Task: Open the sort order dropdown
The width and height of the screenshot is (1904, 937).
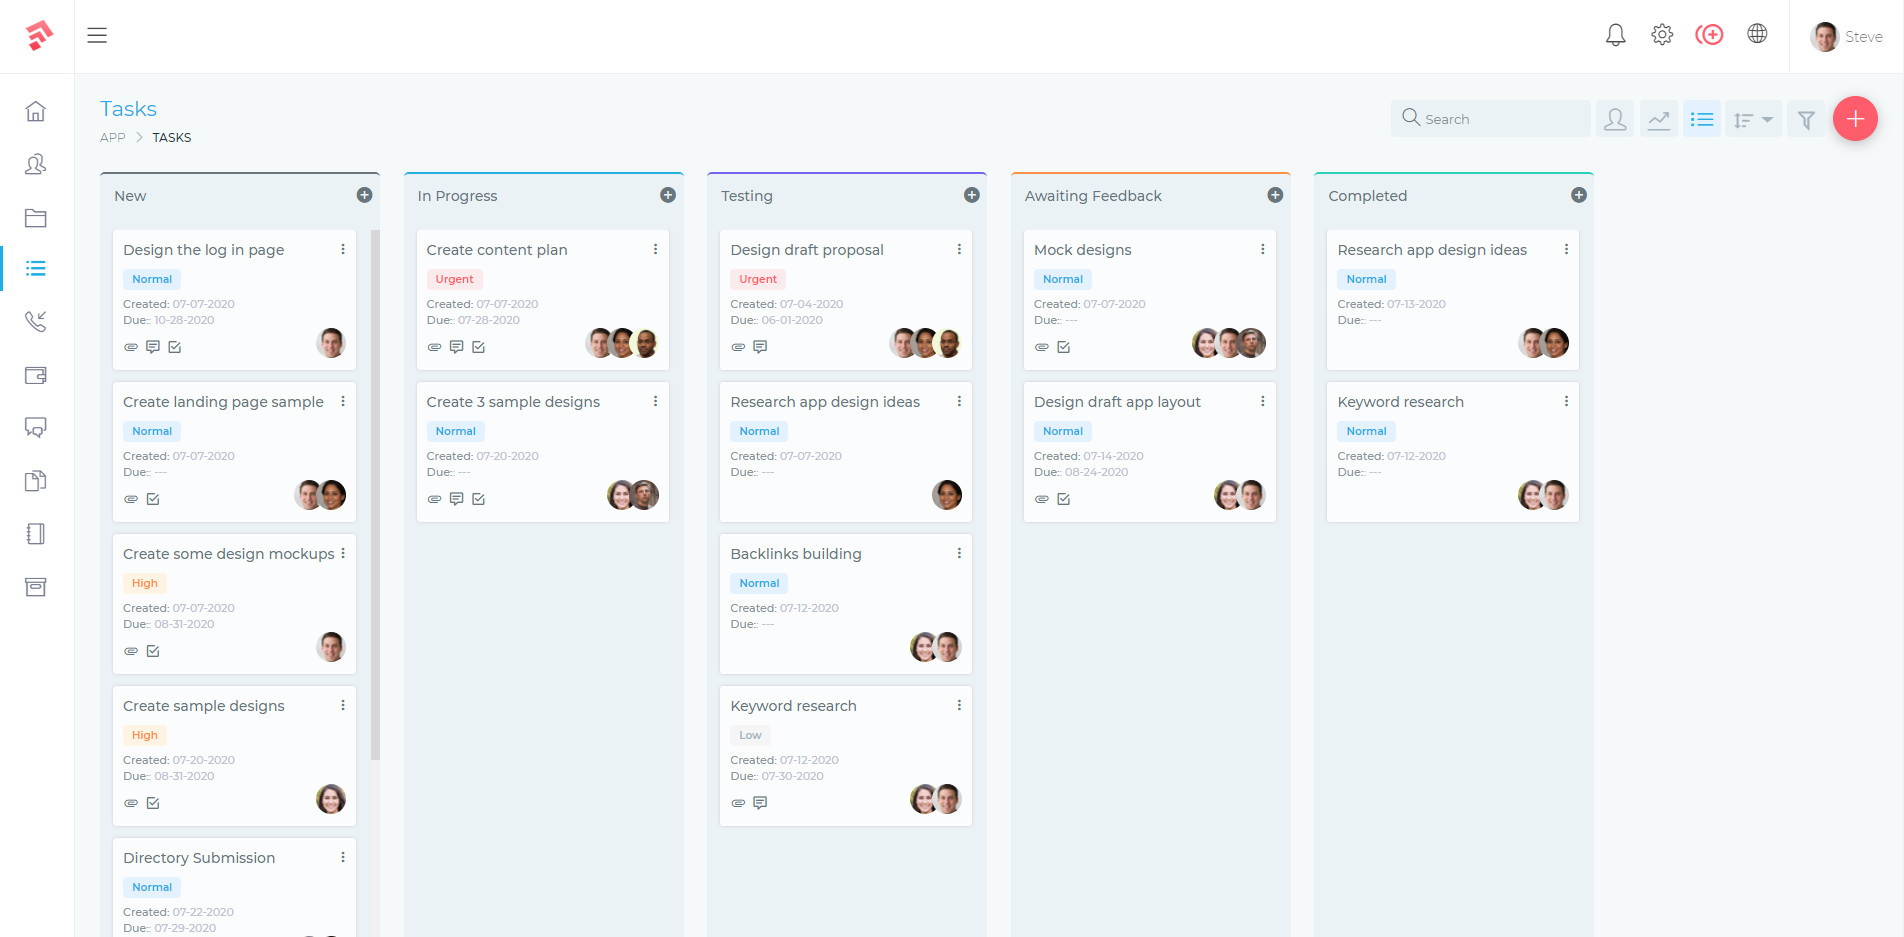Action: pos(1752,118)
